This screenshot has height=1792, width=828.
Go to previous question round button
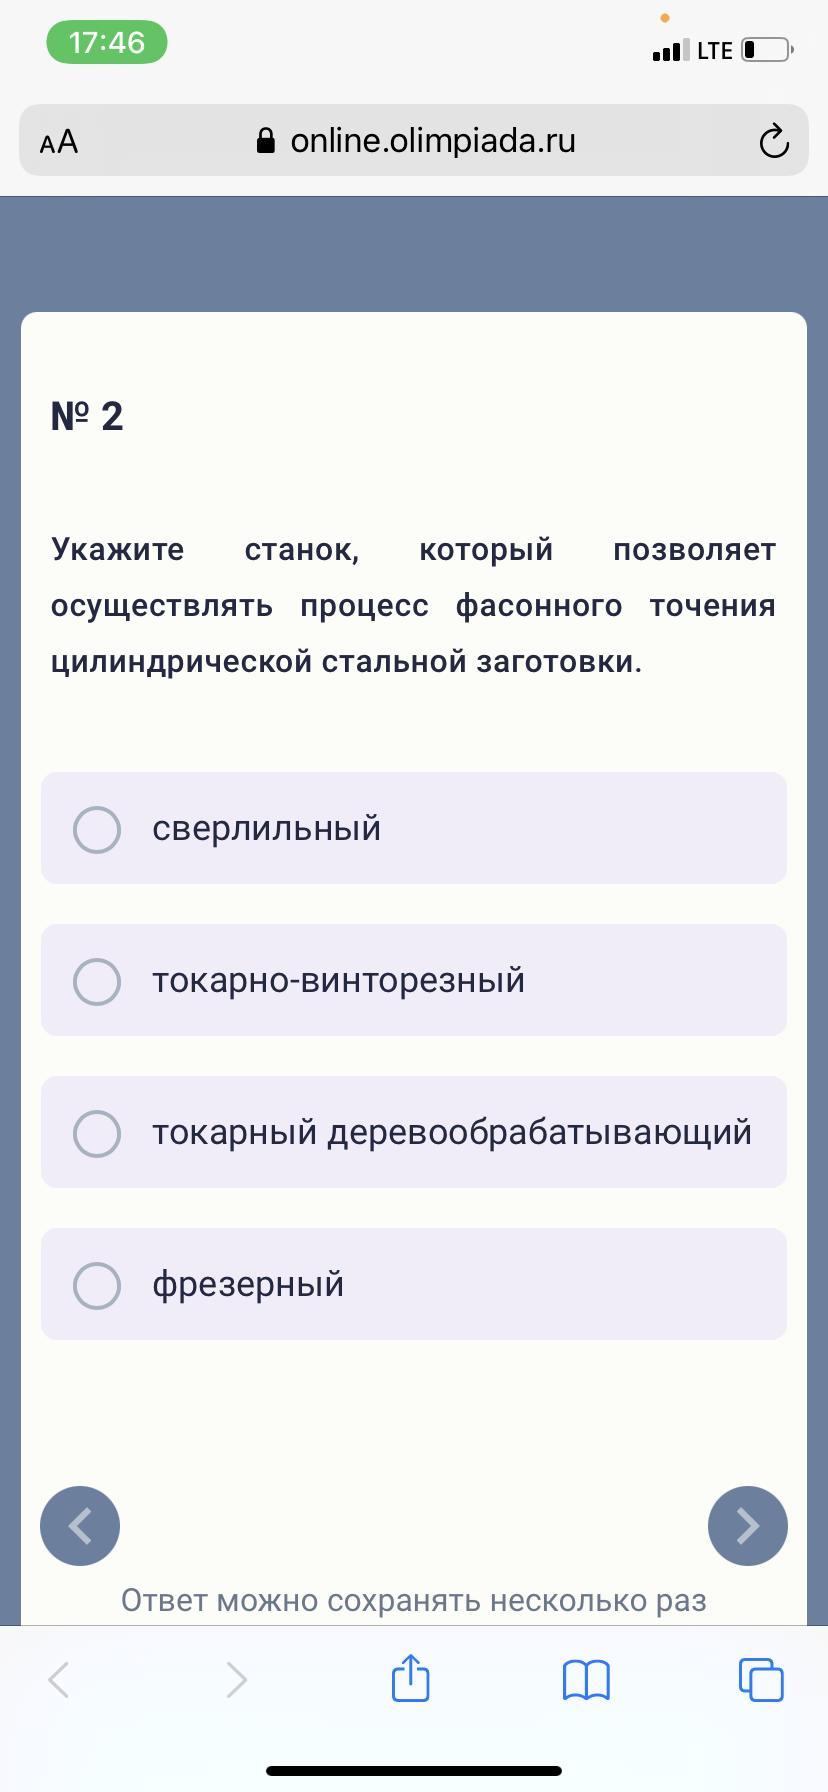click(80, 1525)
